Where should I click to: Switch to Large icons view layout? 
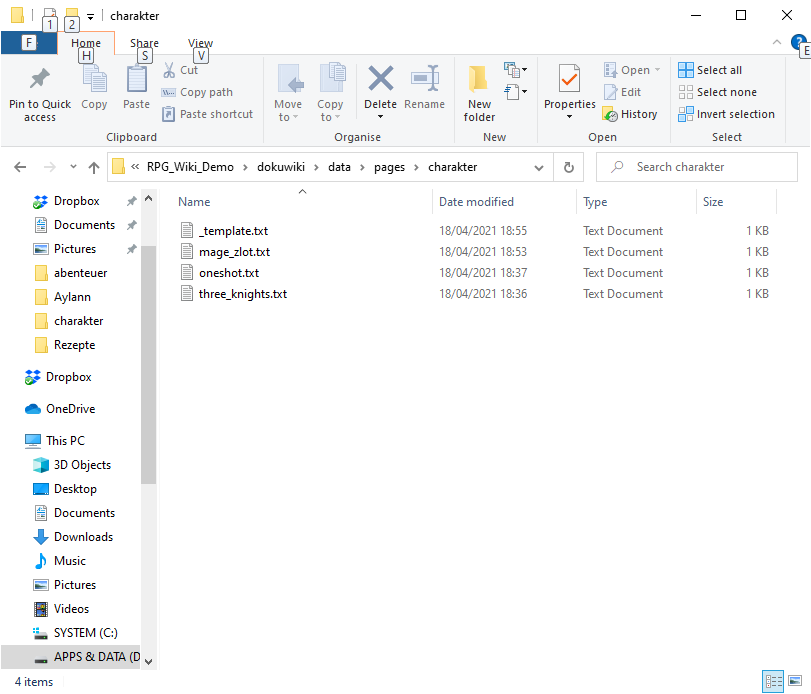[795, 681]
